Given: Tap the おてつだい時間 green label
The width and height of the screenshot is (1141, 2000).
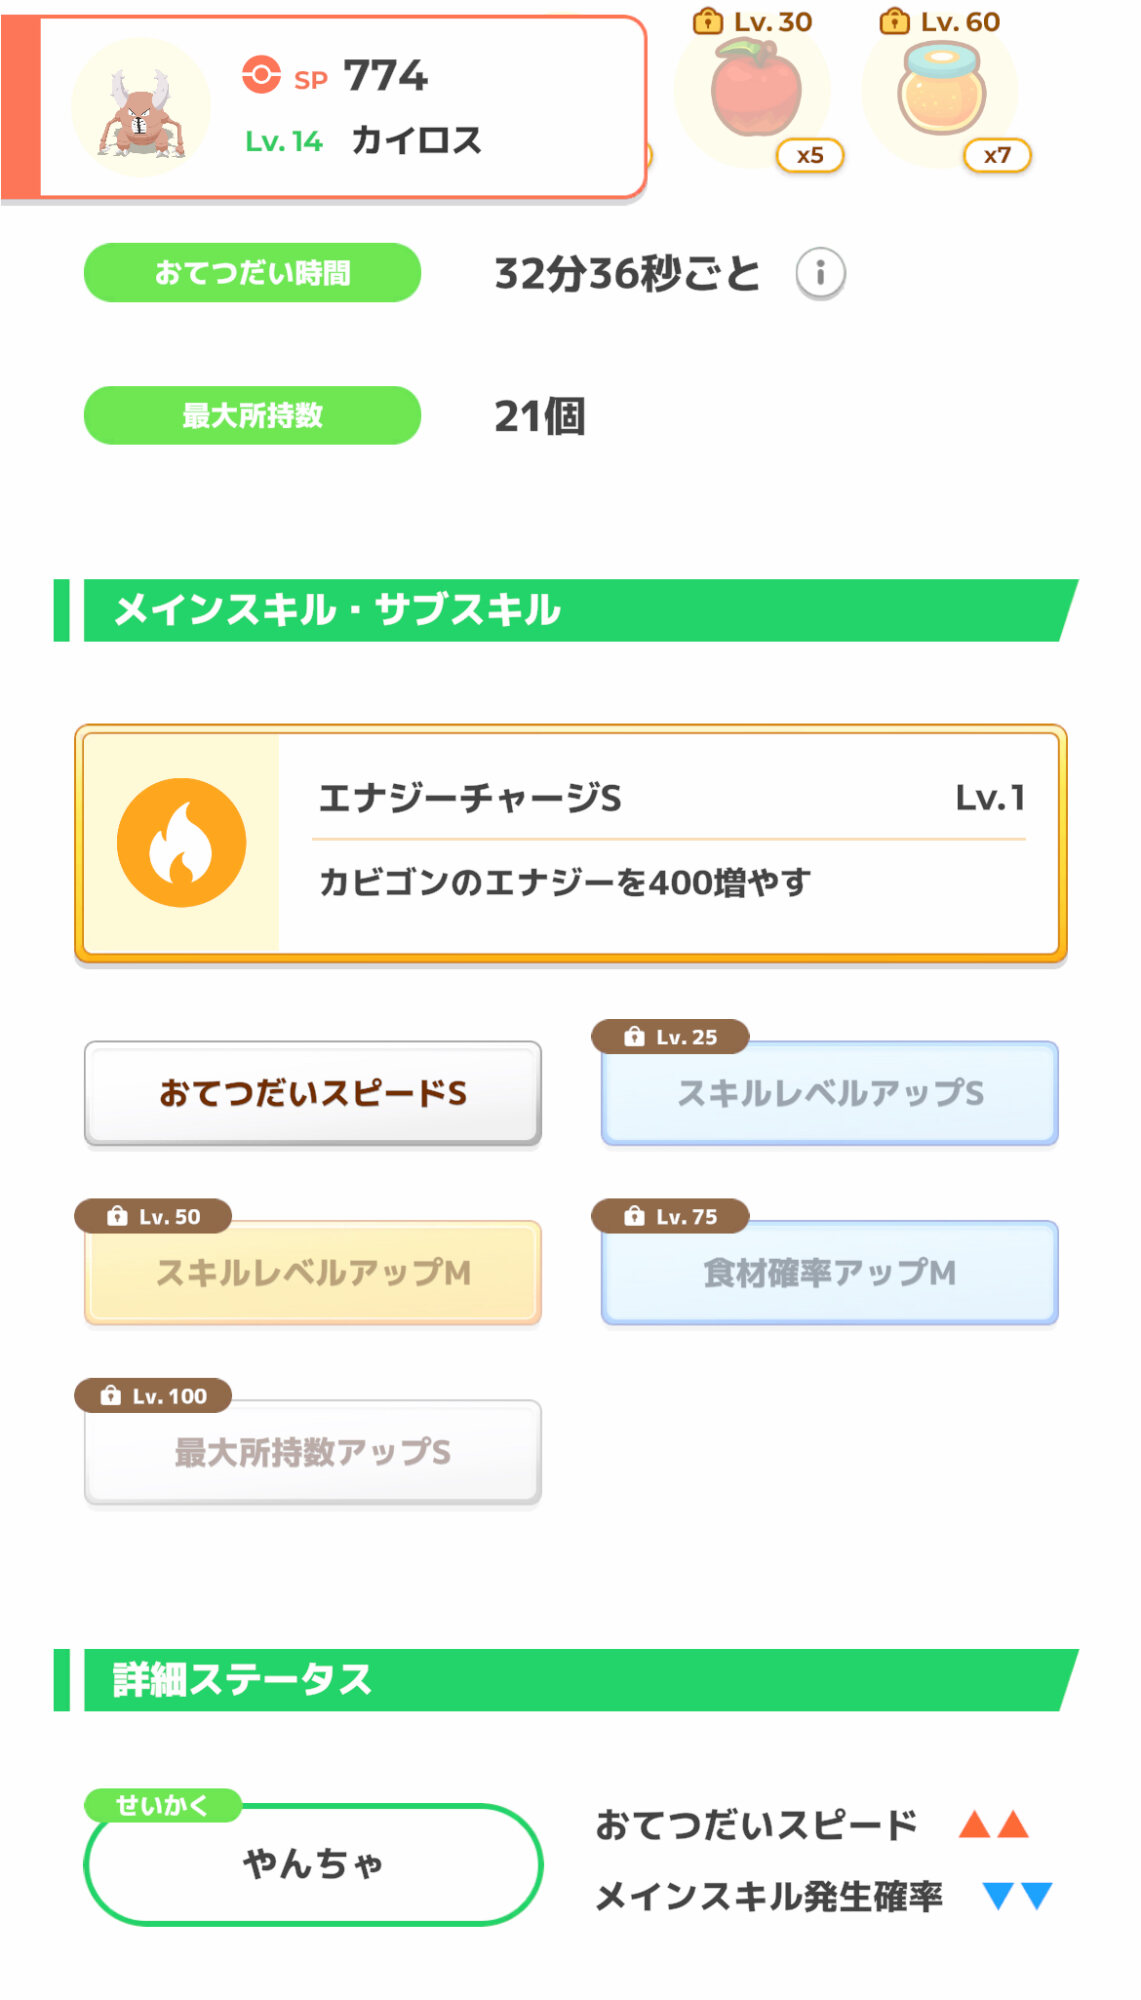Looking at the screenshot, I should 252,273.
